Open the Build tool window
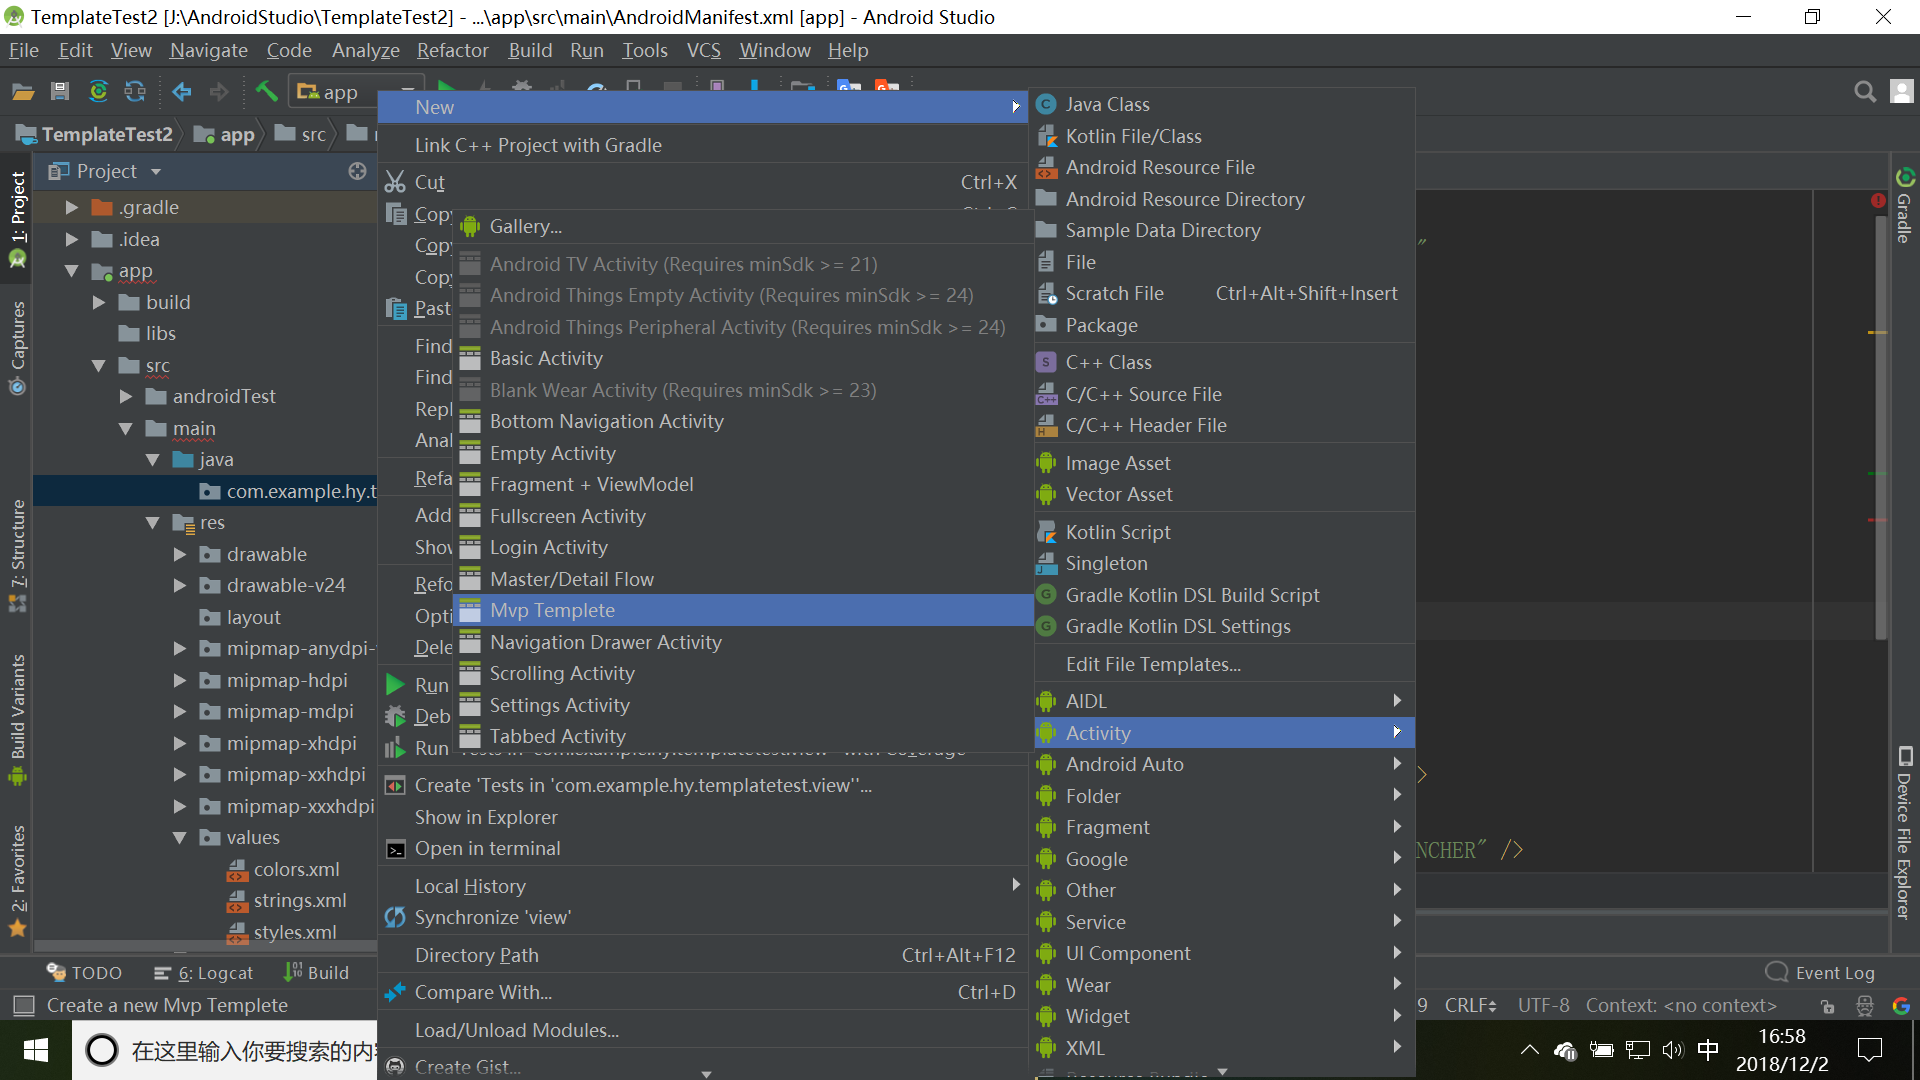Image resolution: width=1920 pixels, height=1080 pixels. [x=316, y=973]
